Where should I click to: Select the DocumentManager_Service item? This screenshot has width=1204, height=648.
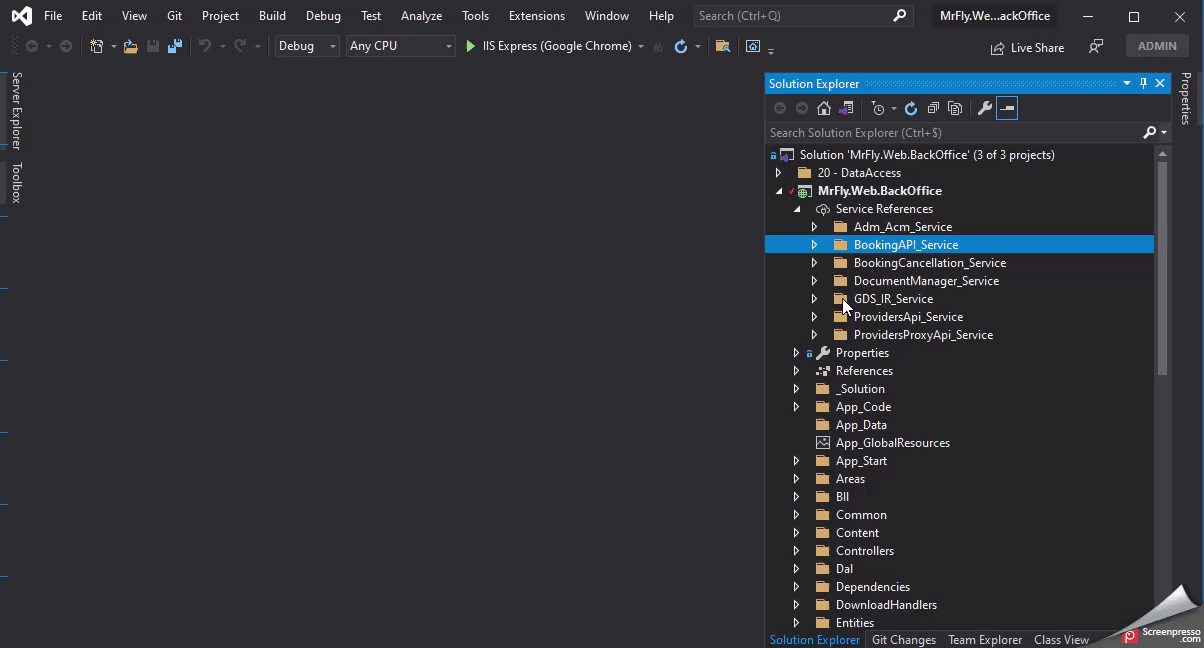coord(926,281)
